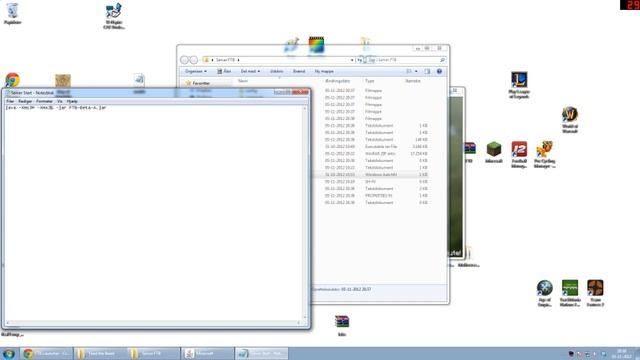Click the Åbn button in the Explorer toolbar

tap(224, 71)
